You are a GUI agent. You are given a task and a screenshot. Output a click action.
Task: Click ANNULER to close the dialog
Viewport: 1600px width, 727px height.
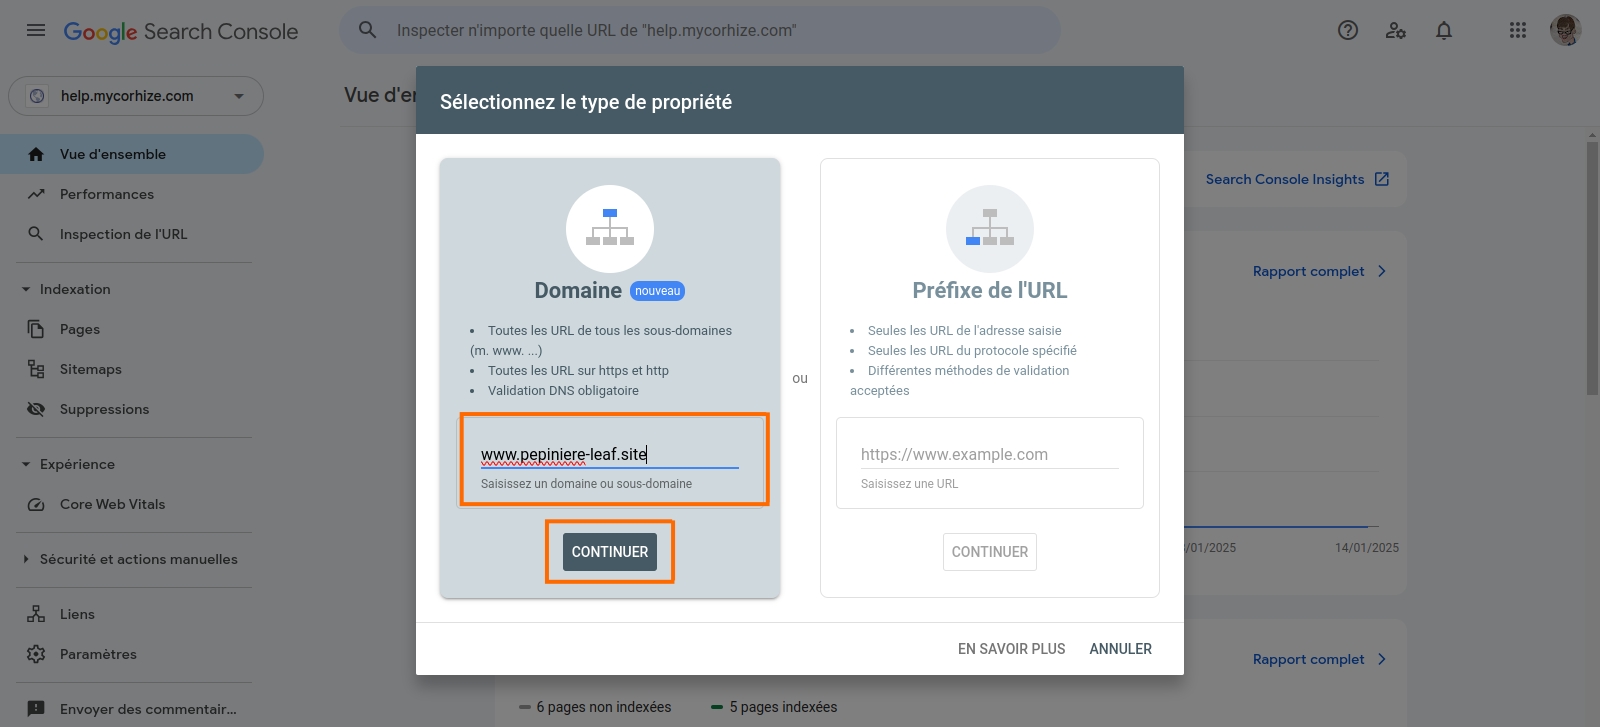click(x=1120, y=649)
